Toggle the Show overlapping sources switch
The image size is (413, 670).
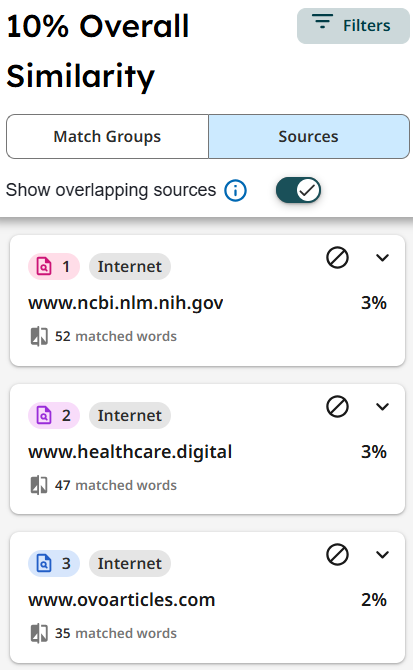click(x=298, y=190)
